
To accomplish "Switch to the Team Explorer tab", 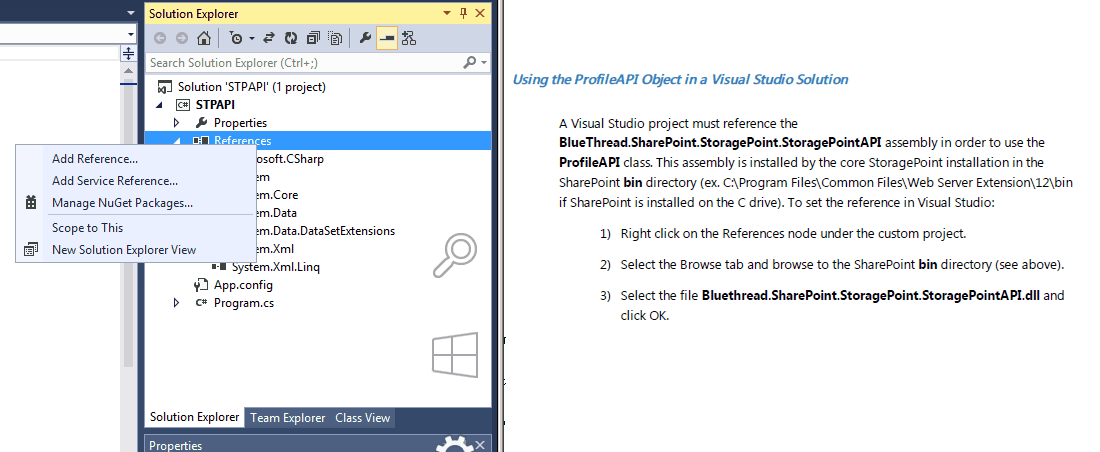I will [x=288, y=418].
